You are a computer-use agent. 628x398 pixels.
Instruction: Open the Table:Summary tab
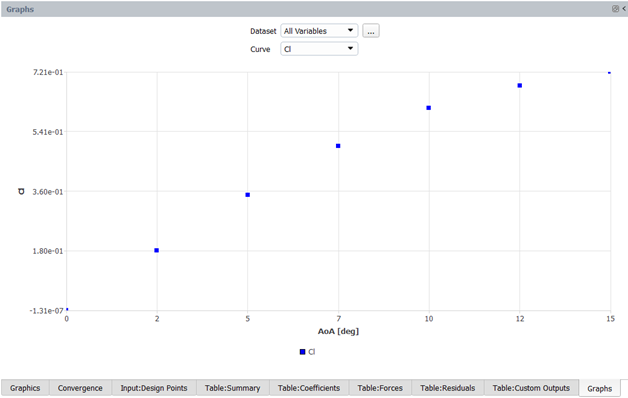[x=233, y=388]
